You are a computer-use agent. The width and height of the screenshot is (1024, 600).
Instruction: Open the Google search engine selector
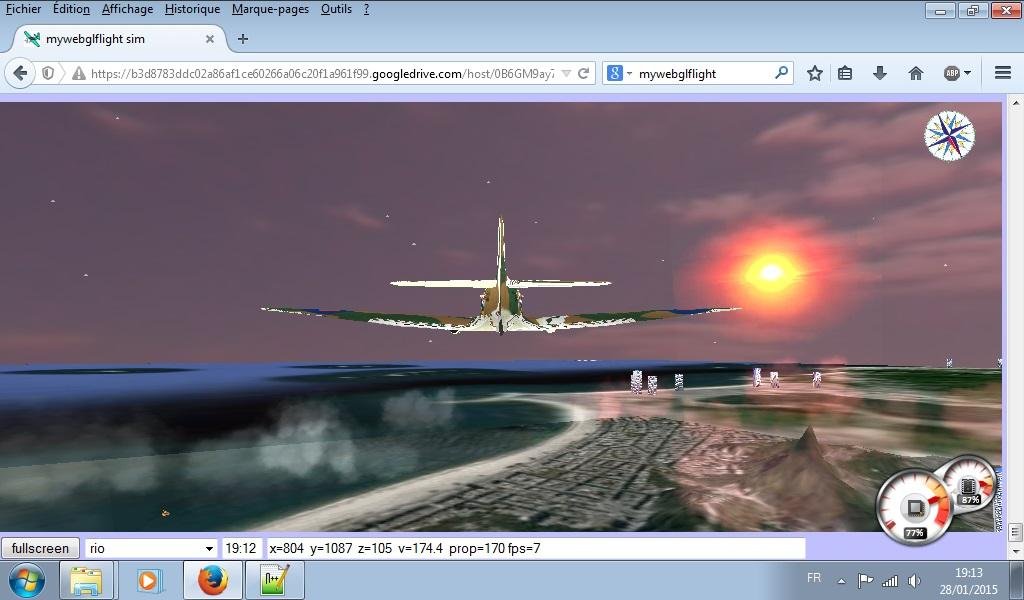(619, 74)
